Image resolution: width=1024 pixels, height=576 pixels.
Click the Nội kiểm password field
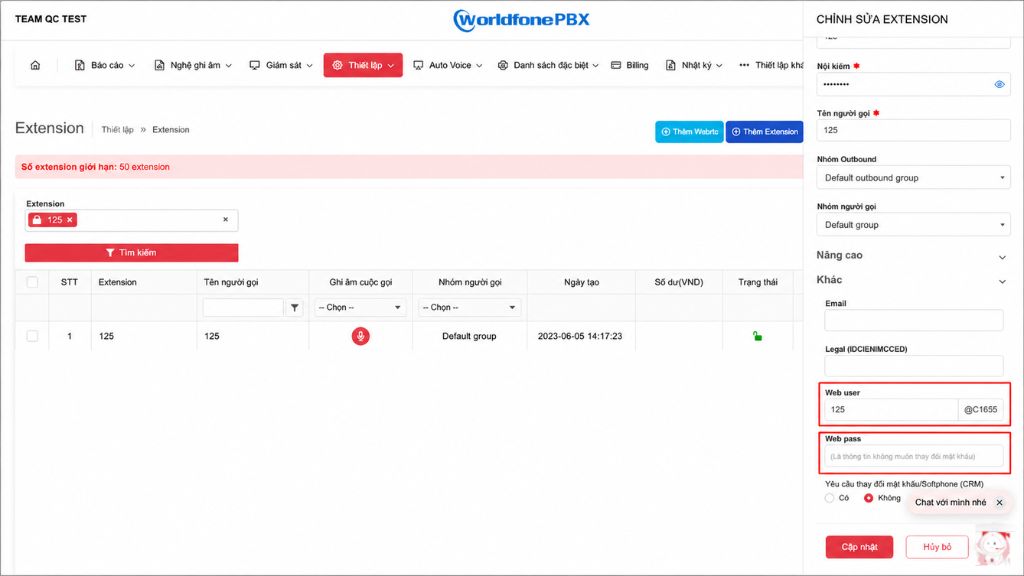pos(913,84)
